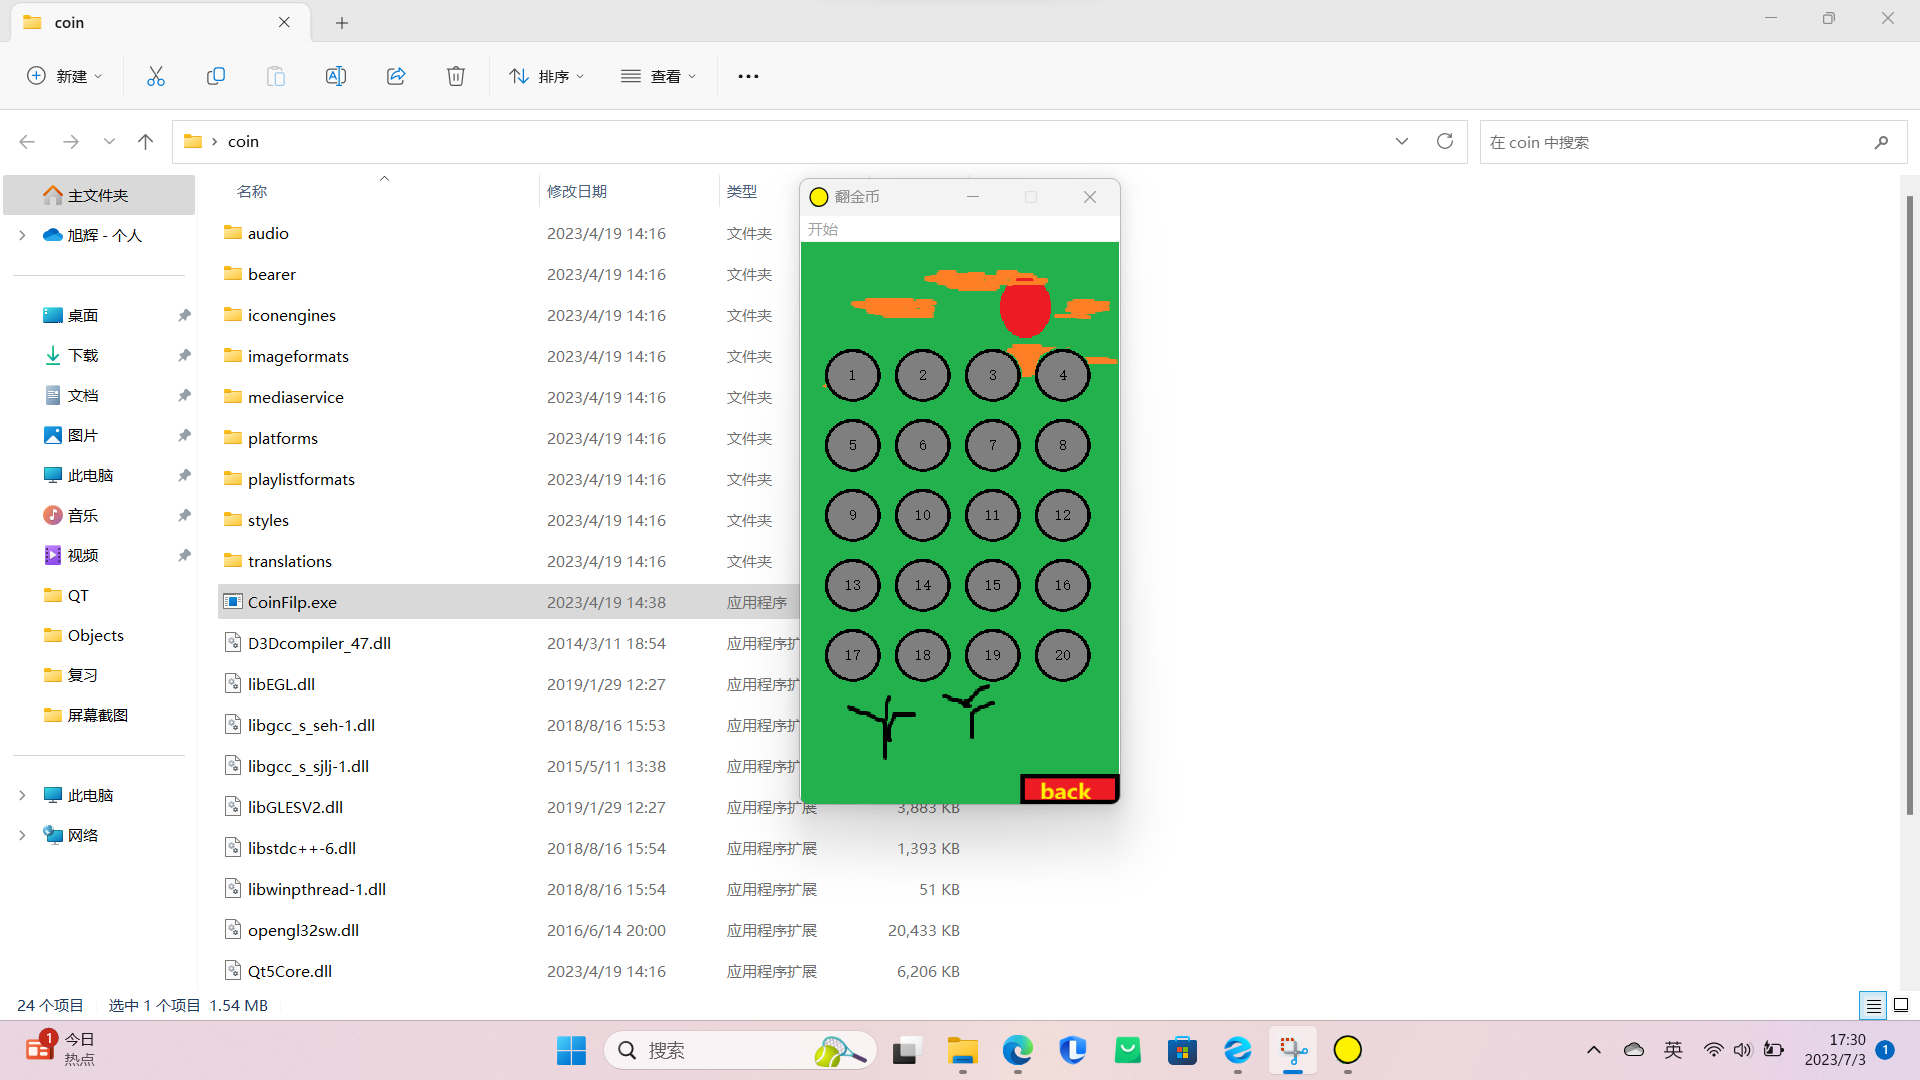Click the red back button

click(x=1069, y=789)
